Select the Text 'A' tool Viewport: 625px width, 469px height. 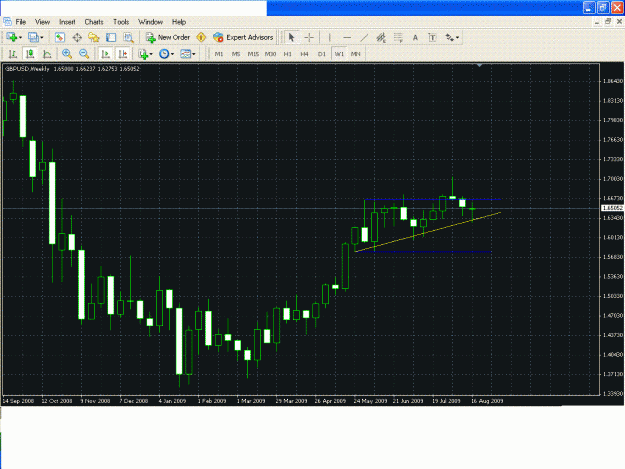click(x=415, y=37)
